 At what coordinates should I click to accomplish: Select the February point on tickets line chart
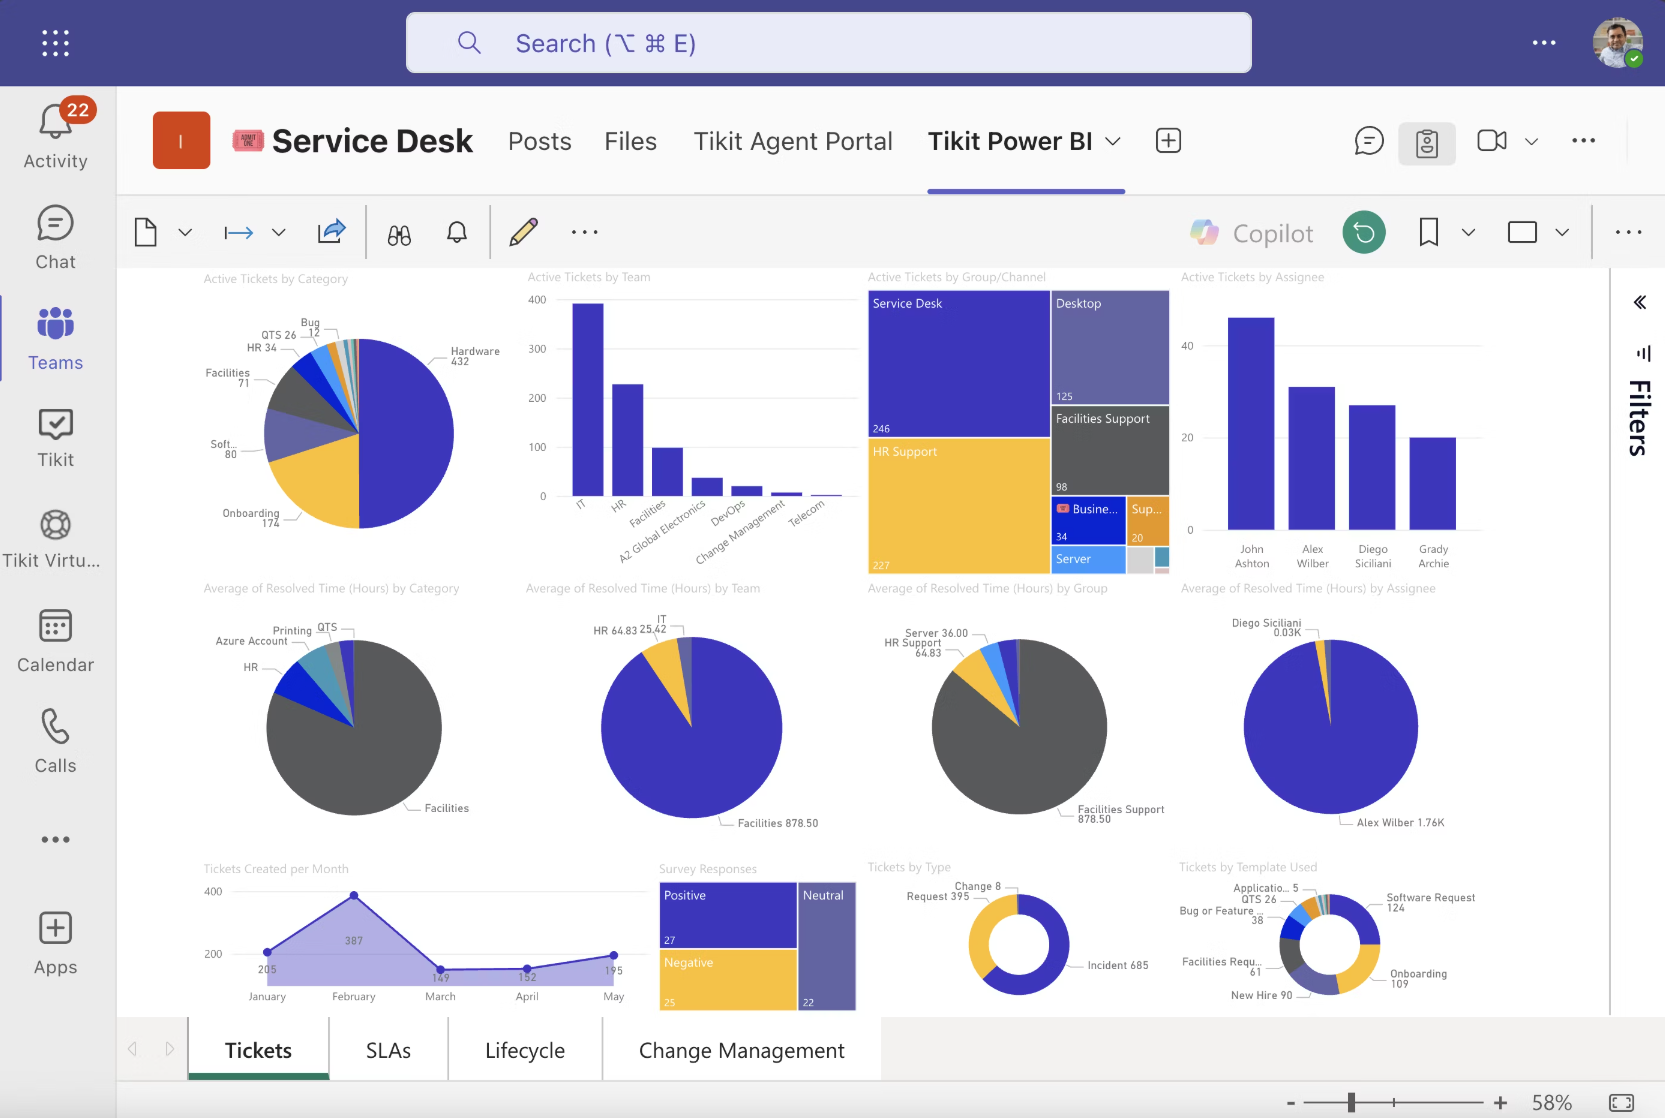tap(354, 895)
